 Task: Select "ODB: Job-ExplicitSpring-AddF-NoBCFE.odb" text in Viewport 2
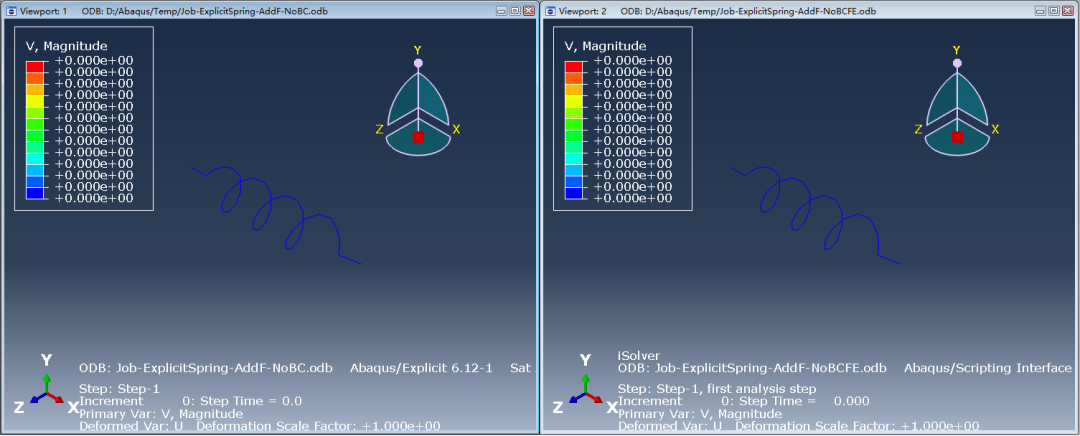tap(752, 368)
